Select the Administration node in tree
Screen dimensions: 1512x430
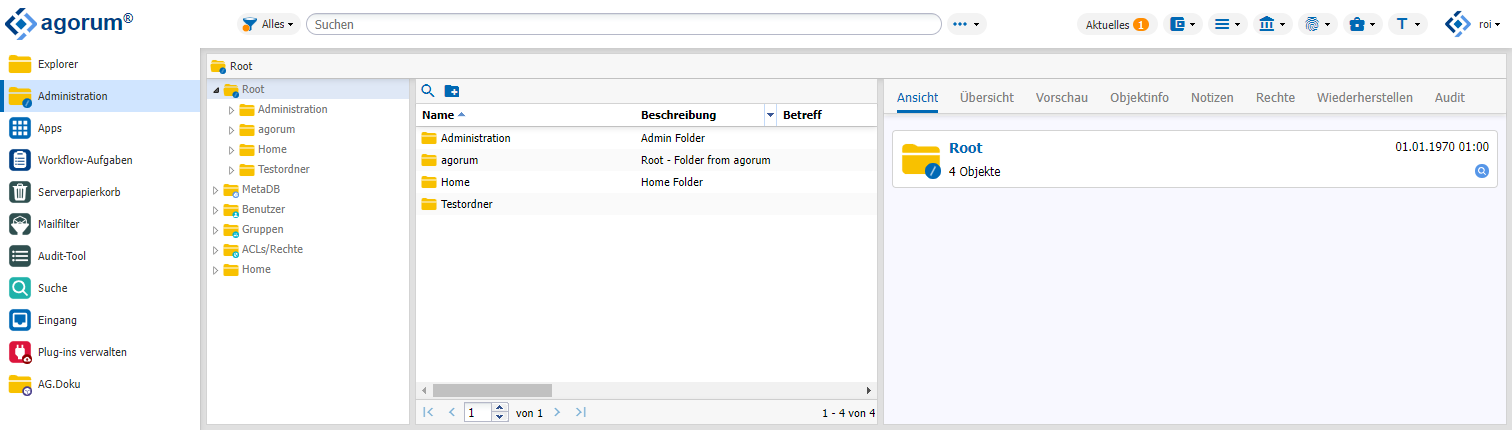[x=292, y=109]
